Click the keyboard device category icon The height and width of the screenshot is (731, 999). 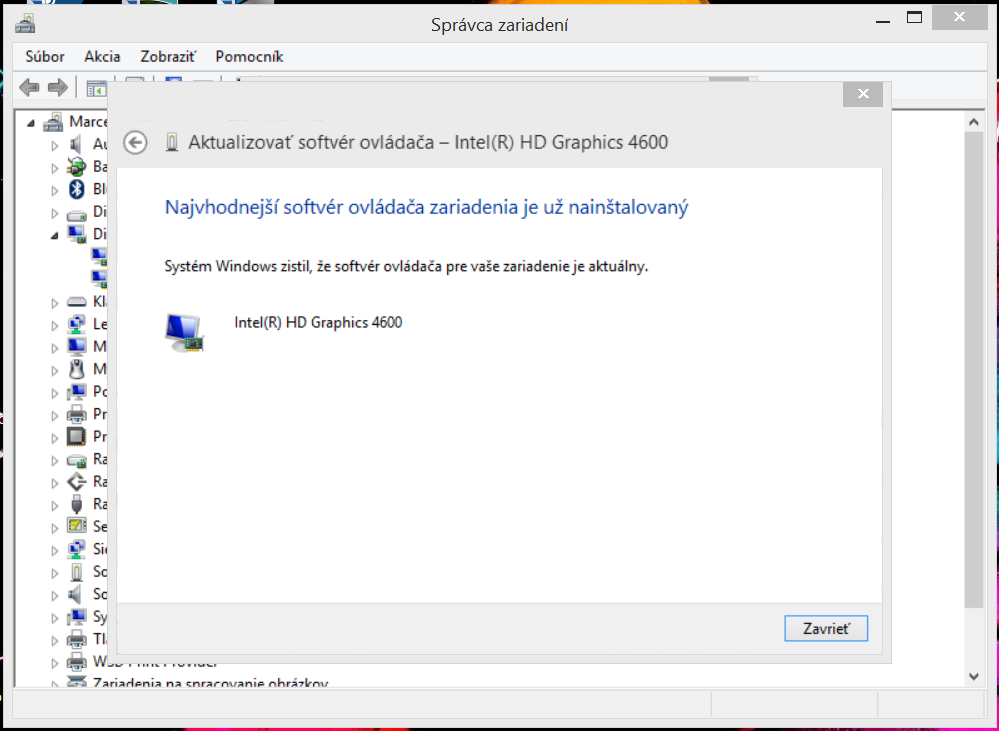pos(77,301)
